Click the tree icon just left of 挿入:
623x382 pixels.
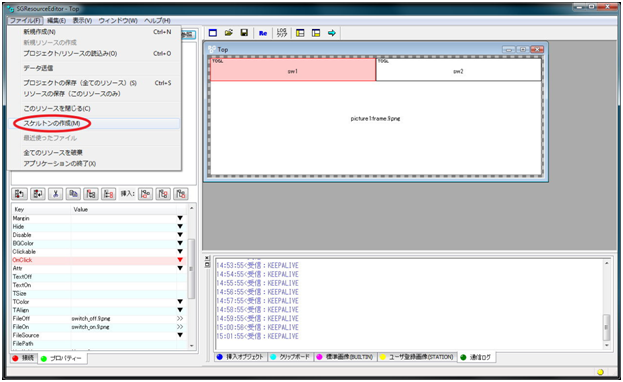(x=108, y=194)
